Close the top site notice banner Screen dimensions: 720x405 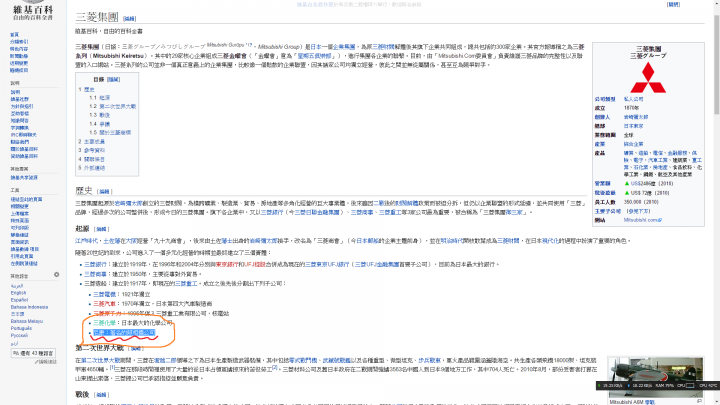pyautogui.click(x=674, y=4)
